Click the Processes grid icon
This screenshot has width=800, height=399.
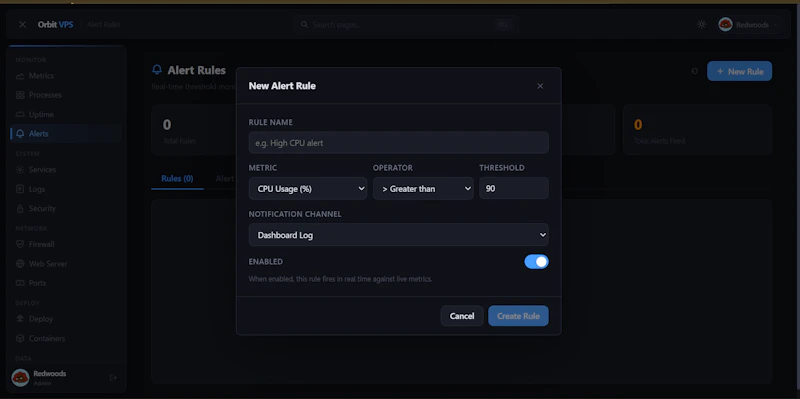point(20,95)
